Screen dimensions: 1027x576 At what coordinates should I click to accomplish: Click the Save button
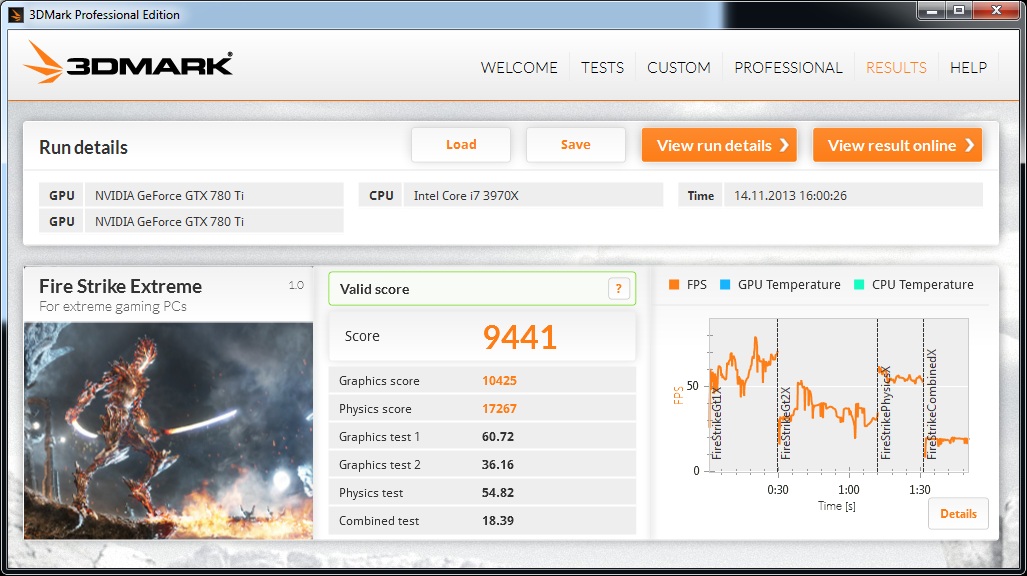click(576, 145)
